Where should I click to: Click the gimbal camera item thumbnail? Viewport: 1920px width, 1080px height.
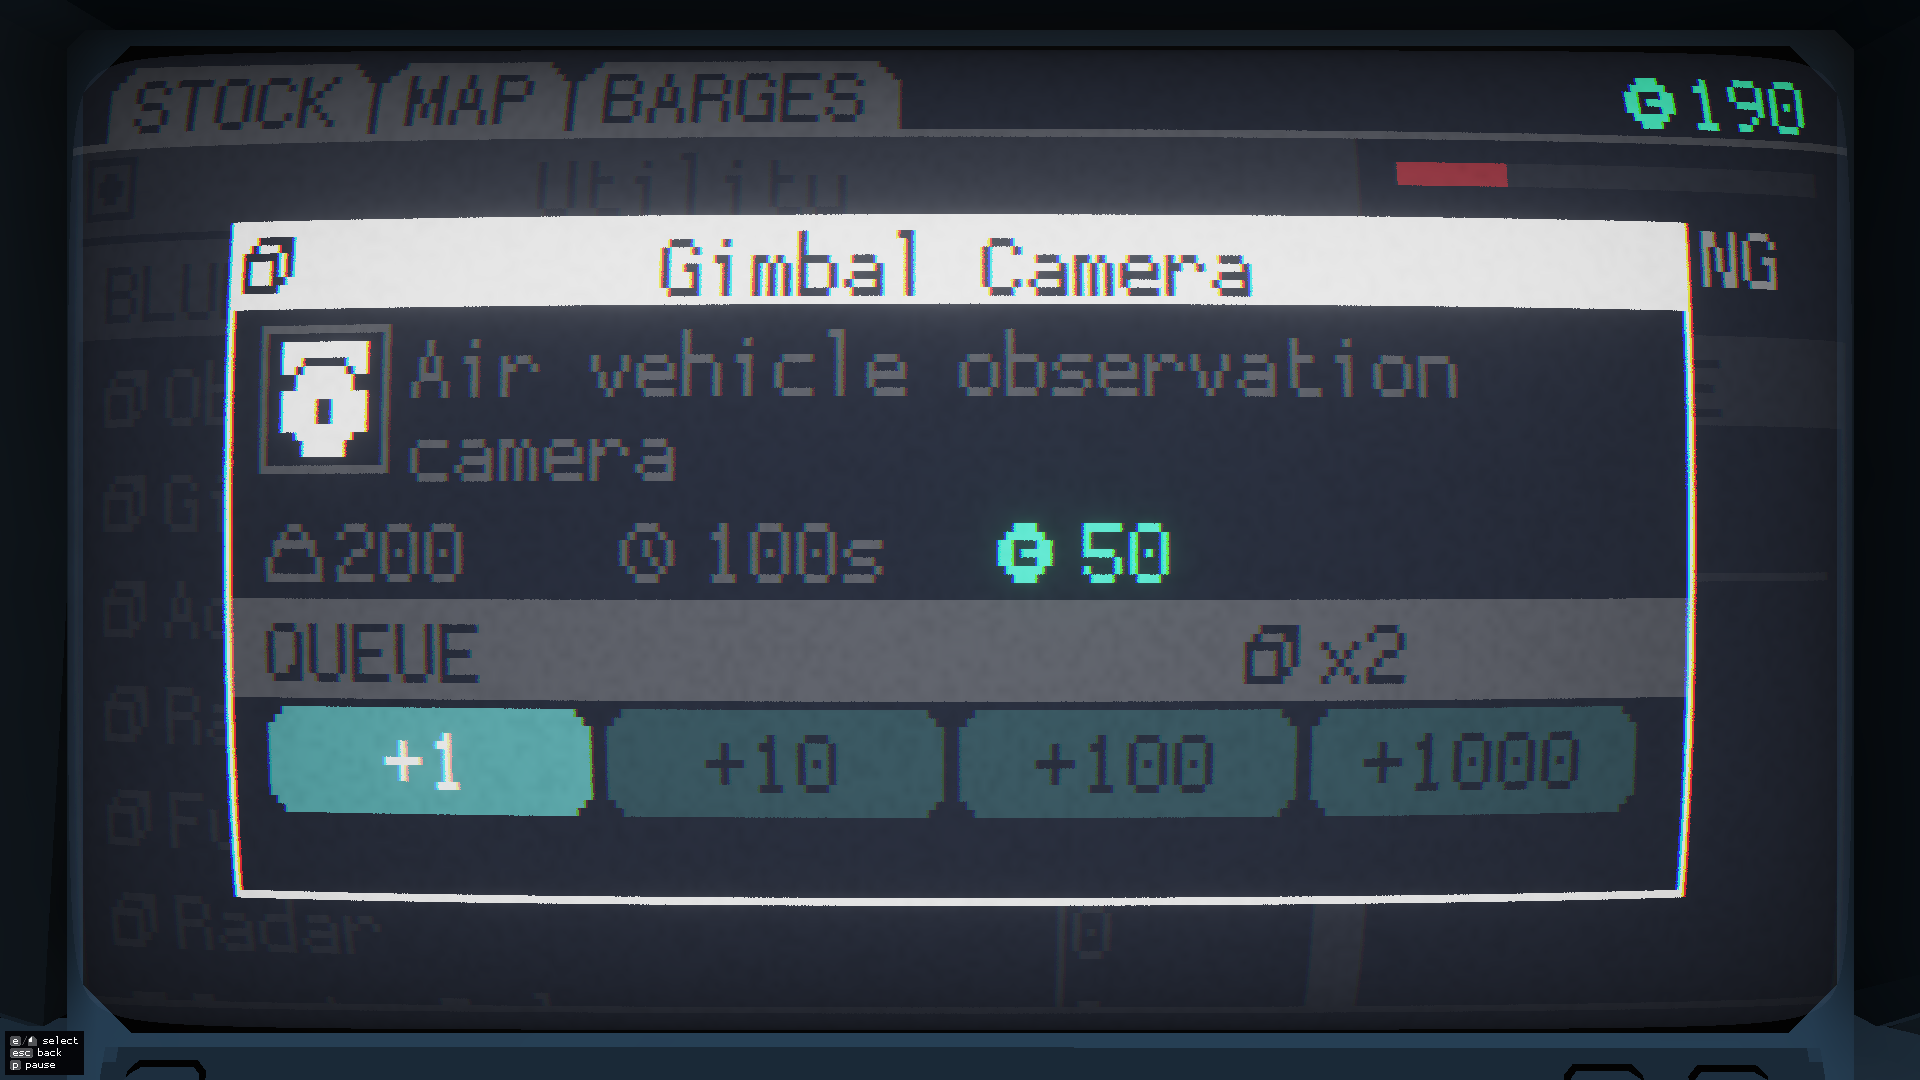pyautogui.click(x=324, y=399)
